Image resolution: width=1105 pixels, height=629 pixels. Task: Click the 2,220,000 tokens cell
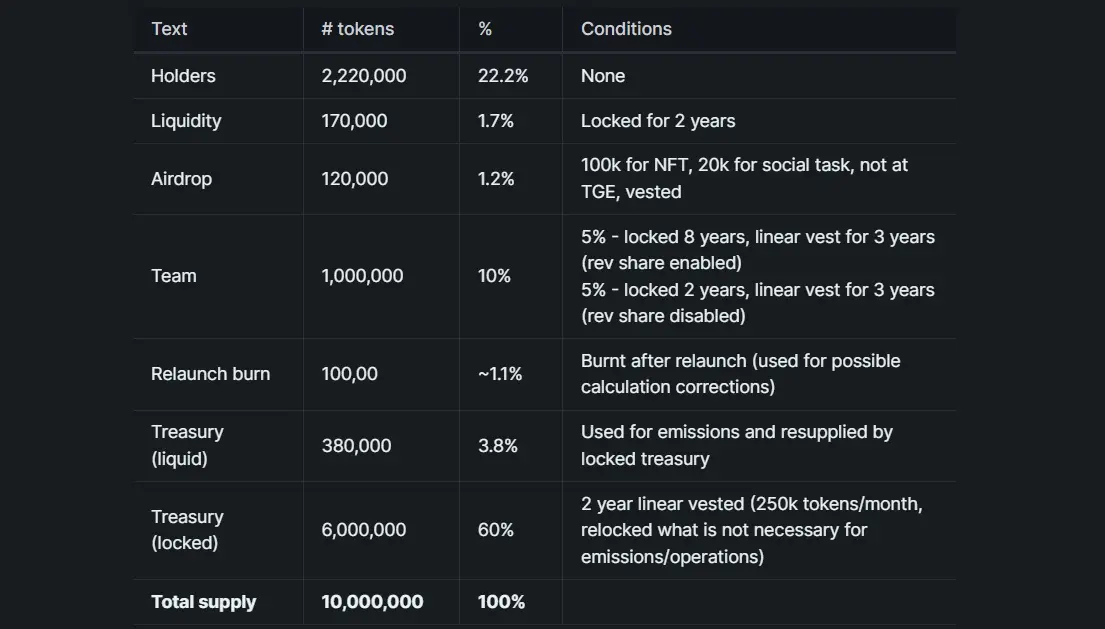coord(364,76)
